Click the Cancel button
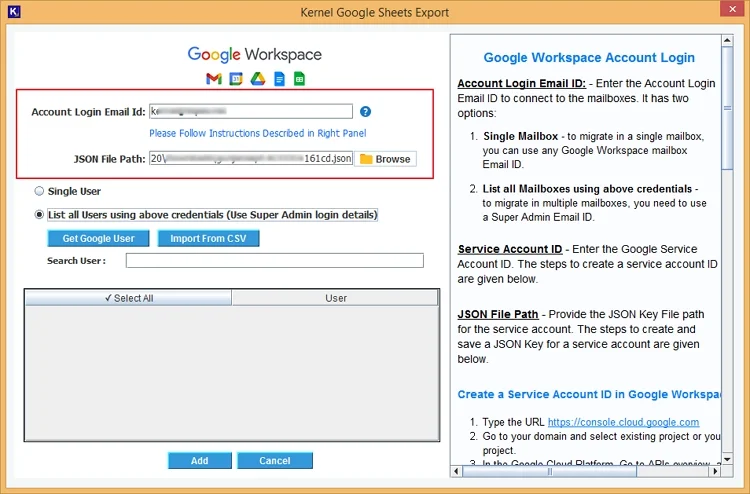 (274, 461)
